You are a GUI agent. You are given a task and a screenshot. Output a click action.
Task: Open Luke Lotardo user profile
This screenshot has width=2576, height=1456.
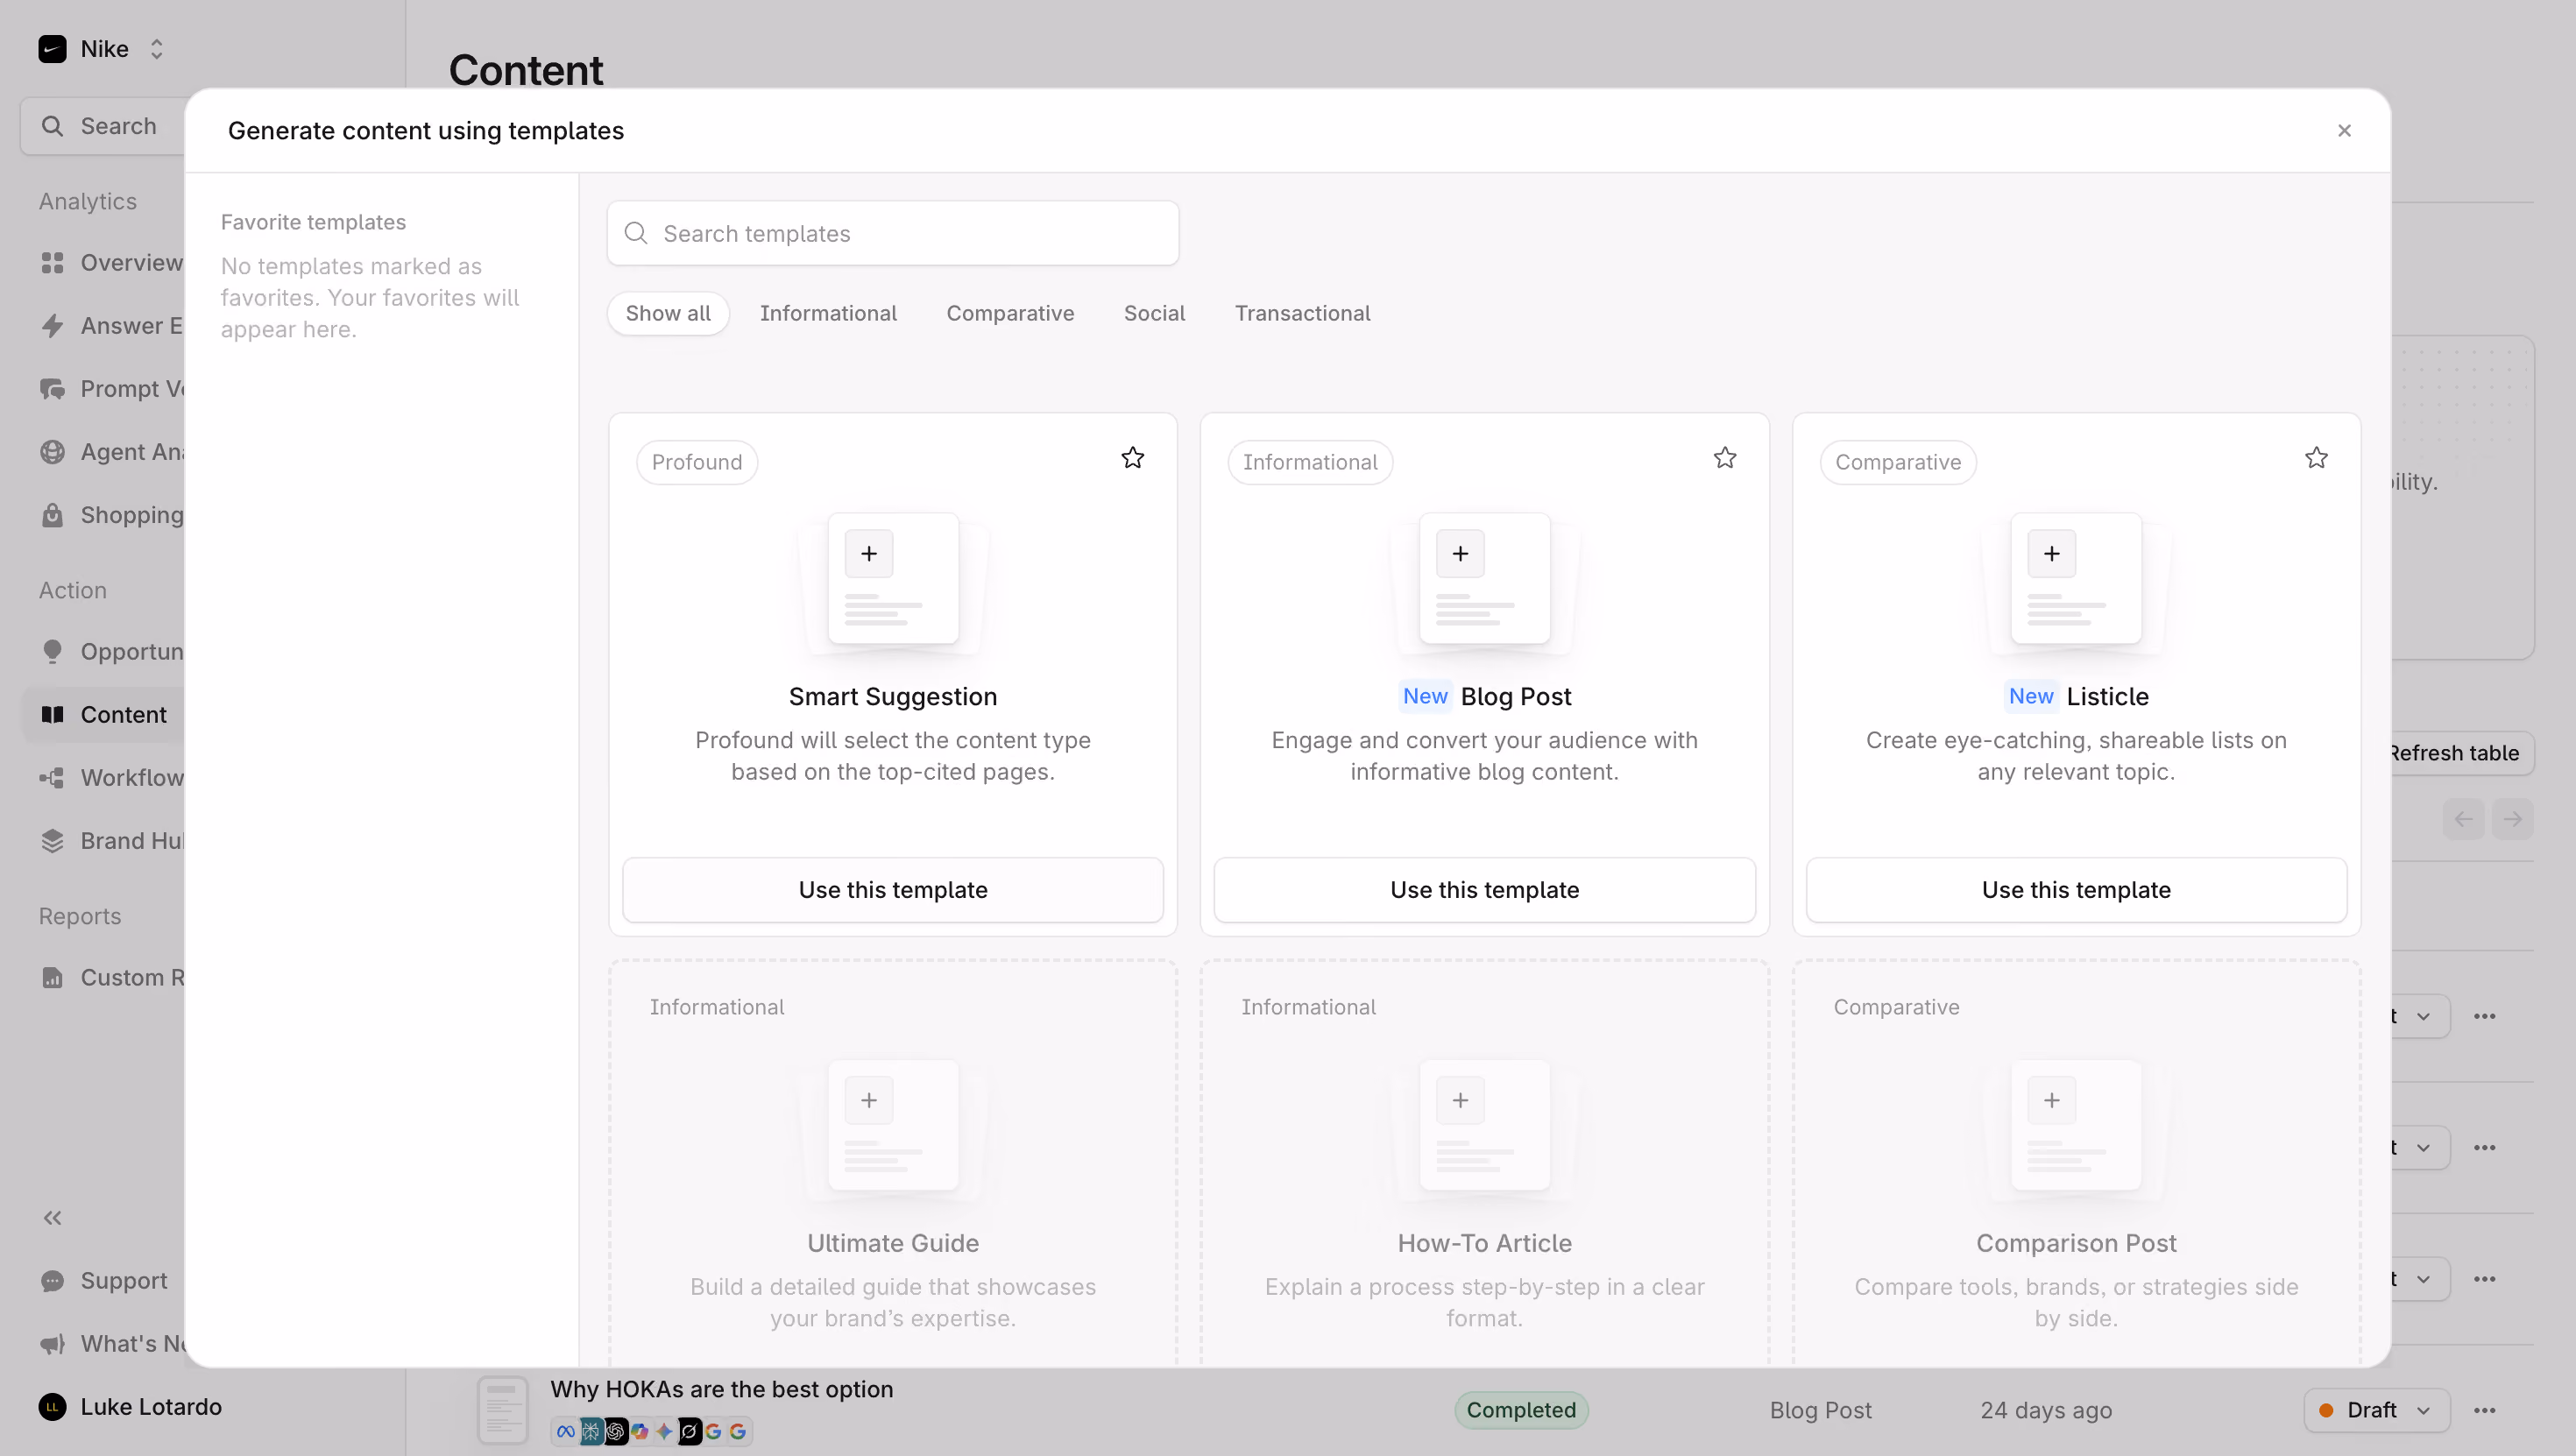click(130, 1406)
